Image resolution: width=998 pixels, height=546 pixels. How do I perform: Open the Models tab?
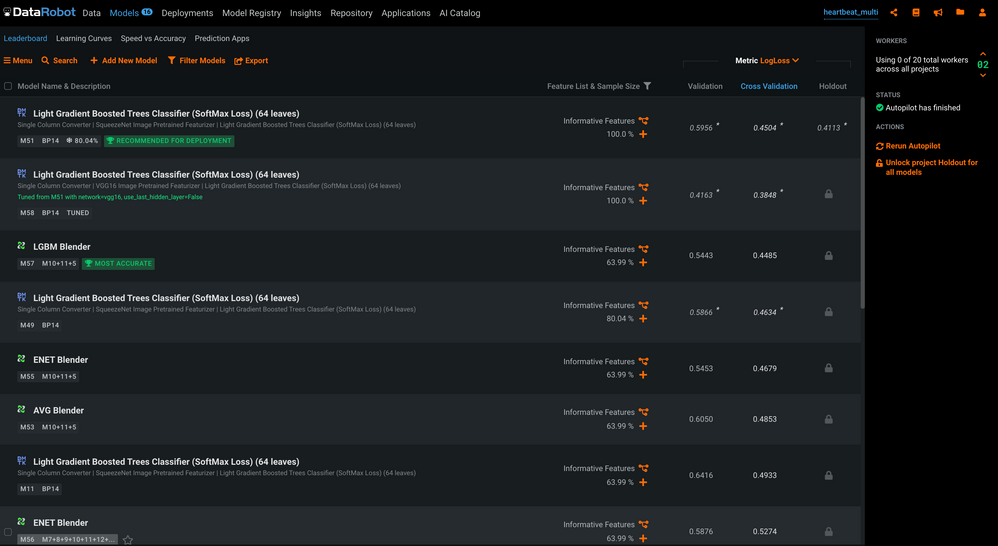130,13
